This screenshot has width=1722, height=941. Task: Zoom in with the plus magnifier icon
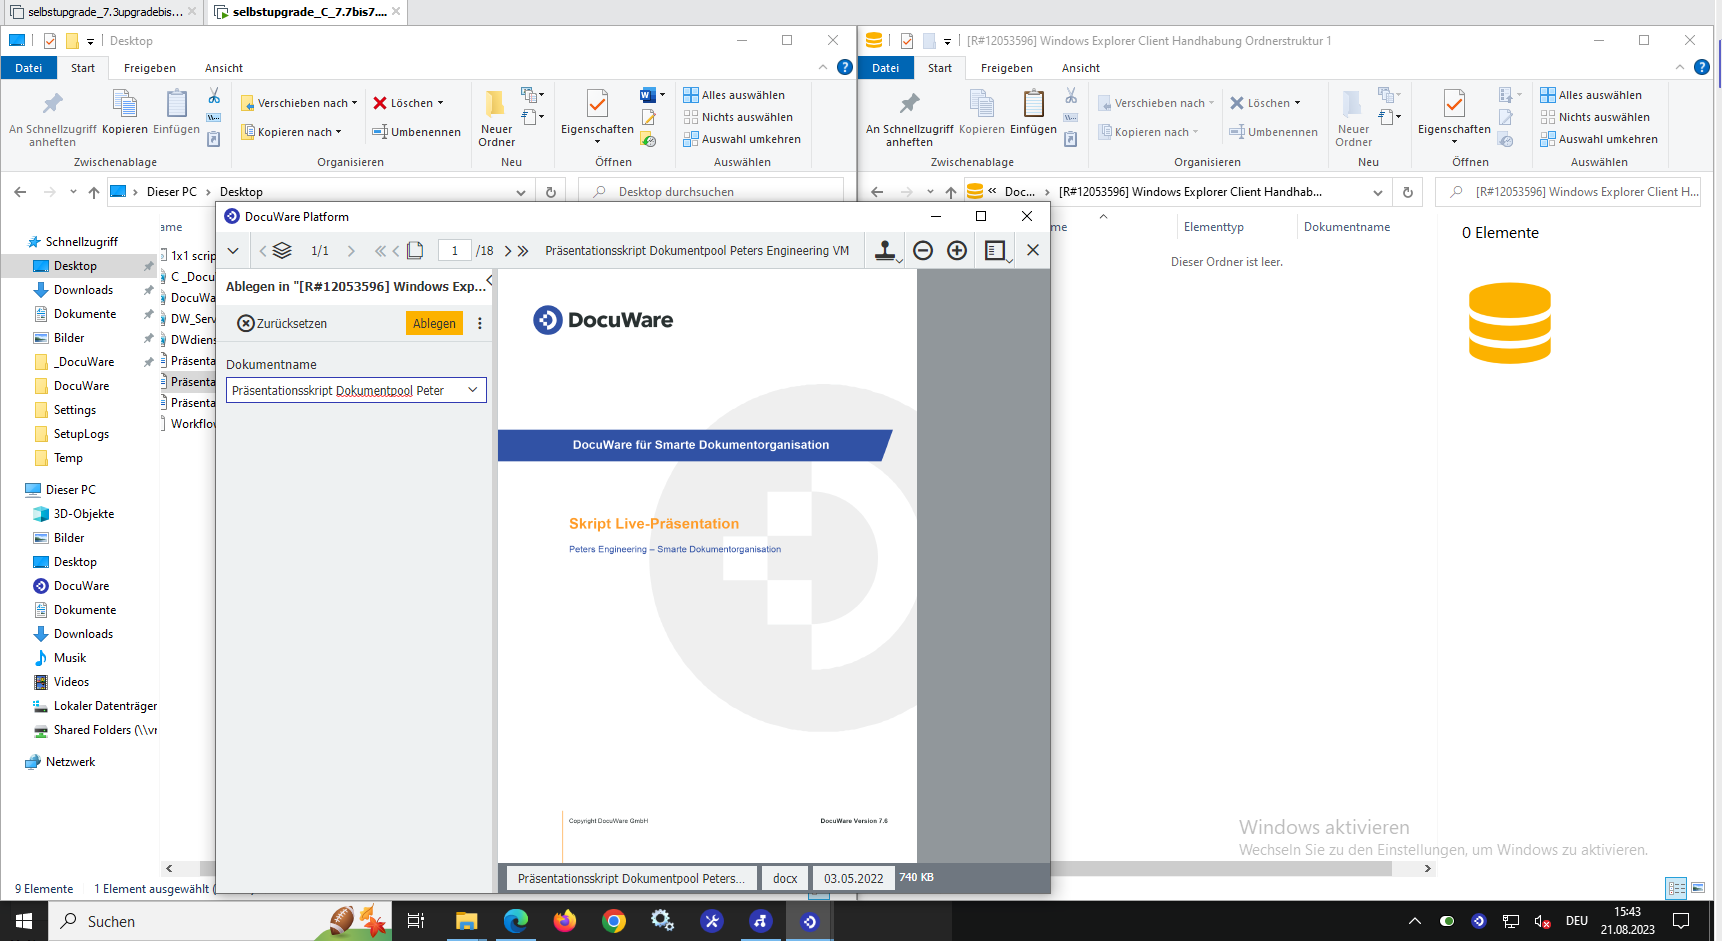[x=957, y=251]
